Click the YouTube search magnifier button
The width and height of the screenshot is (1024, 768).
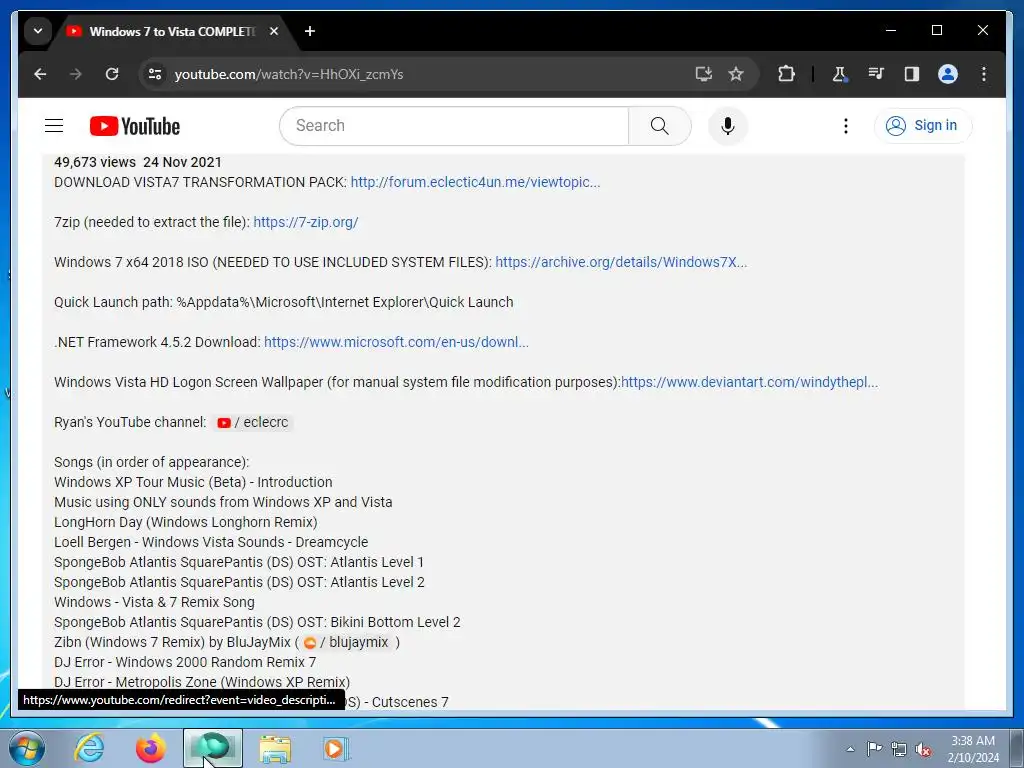[660, 125]
